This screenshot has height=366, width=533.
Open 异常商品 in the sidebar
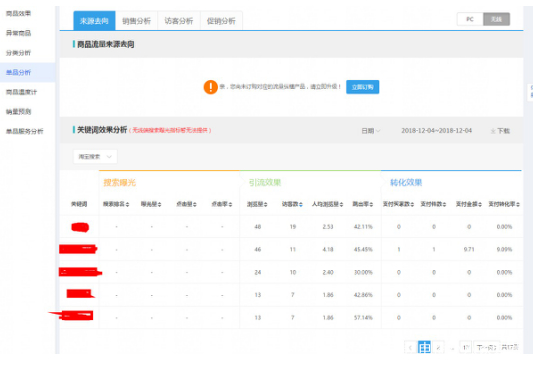[x=19, y=33]
